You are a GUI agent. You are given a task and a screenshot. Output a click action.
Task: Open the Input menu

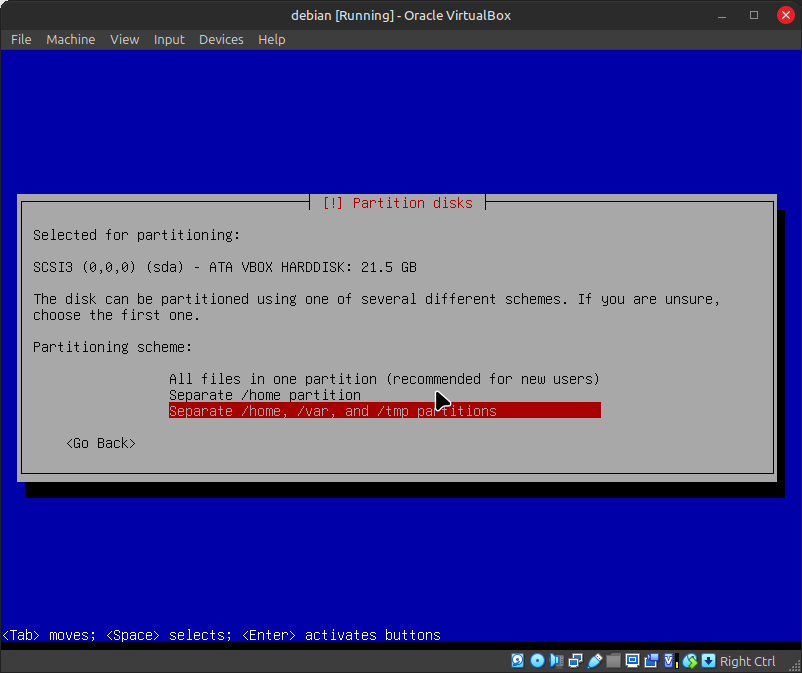[x=169, y=39]
